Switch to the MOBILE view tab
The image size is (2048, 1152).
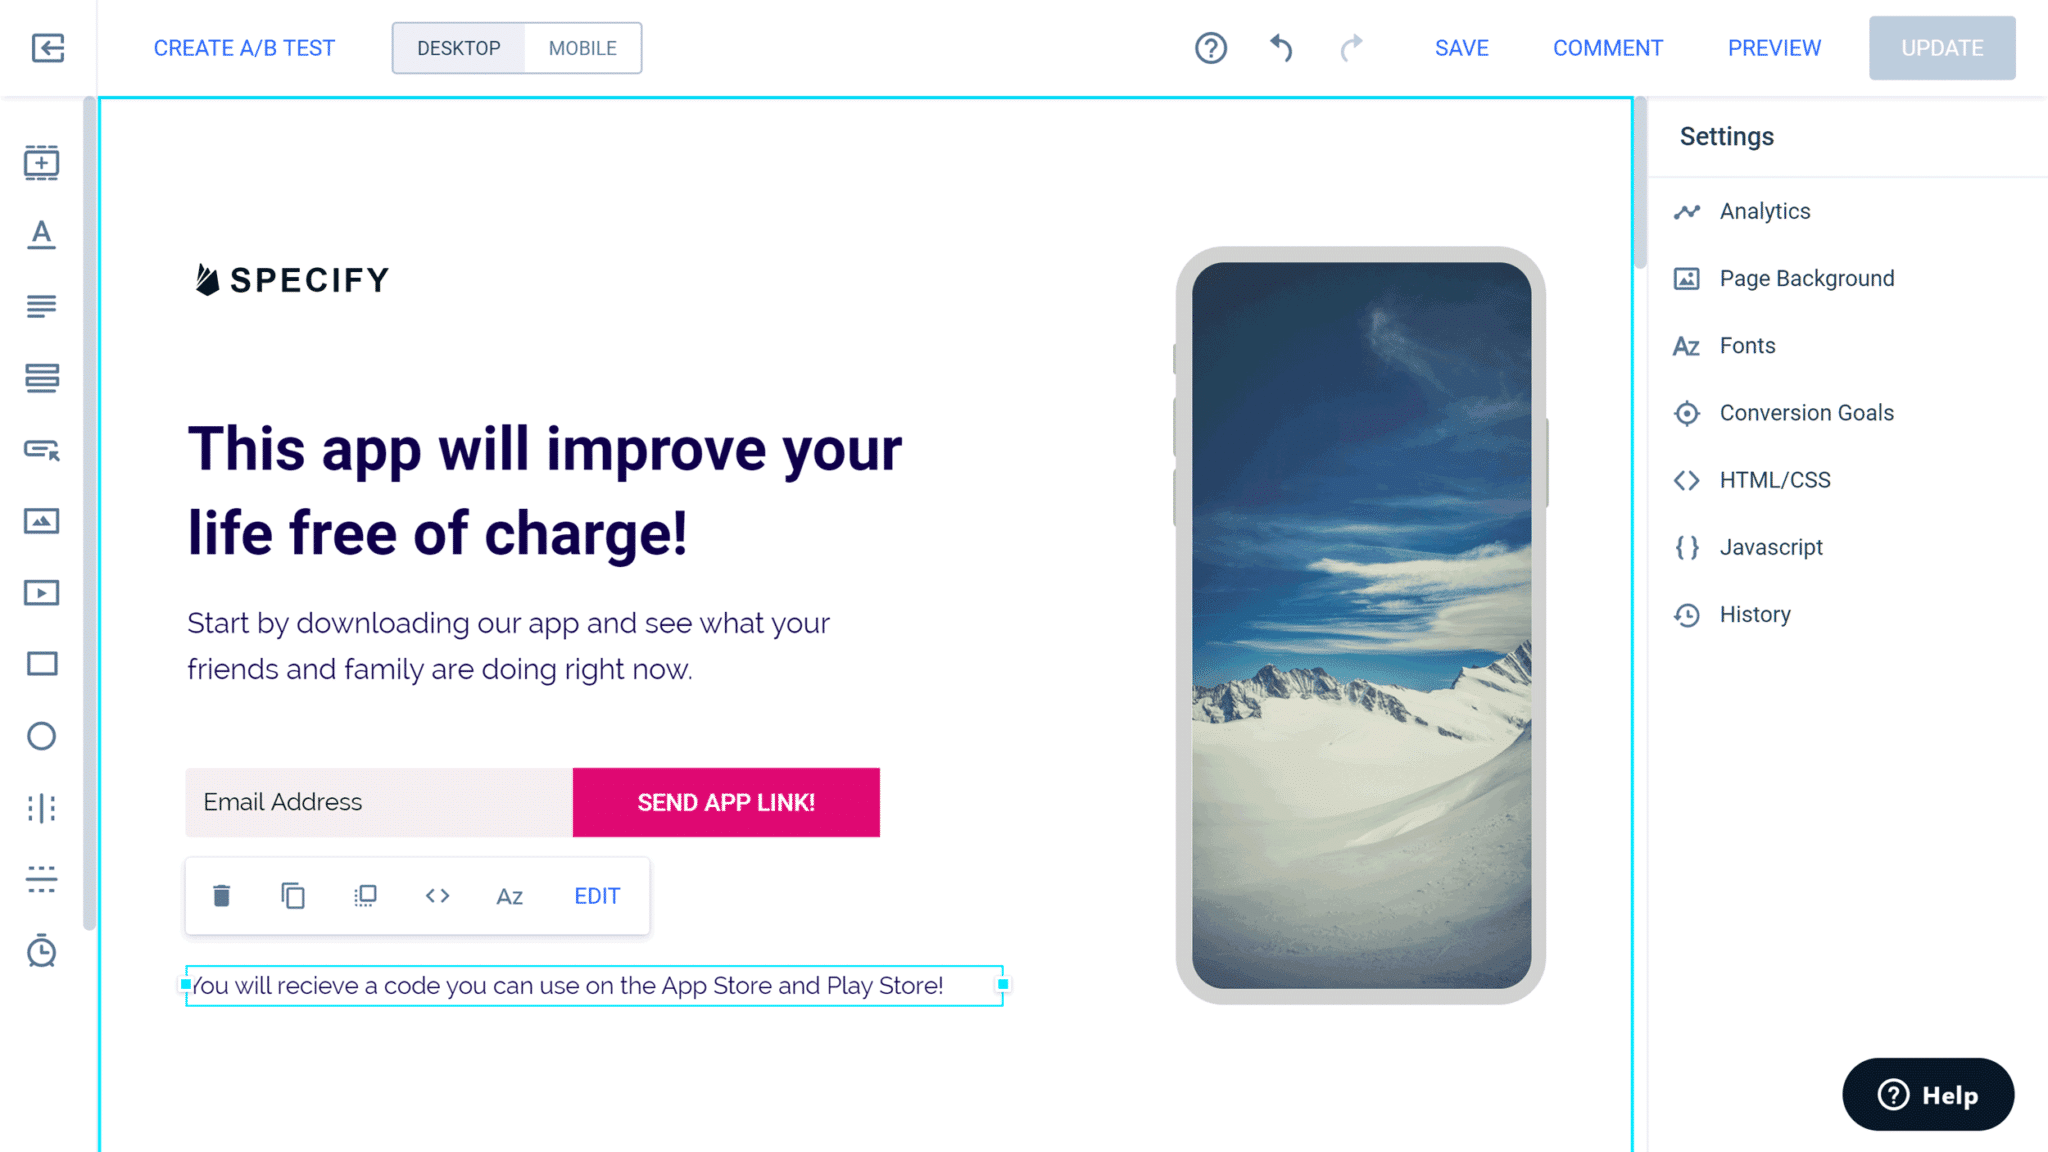(x=582, y=48)
